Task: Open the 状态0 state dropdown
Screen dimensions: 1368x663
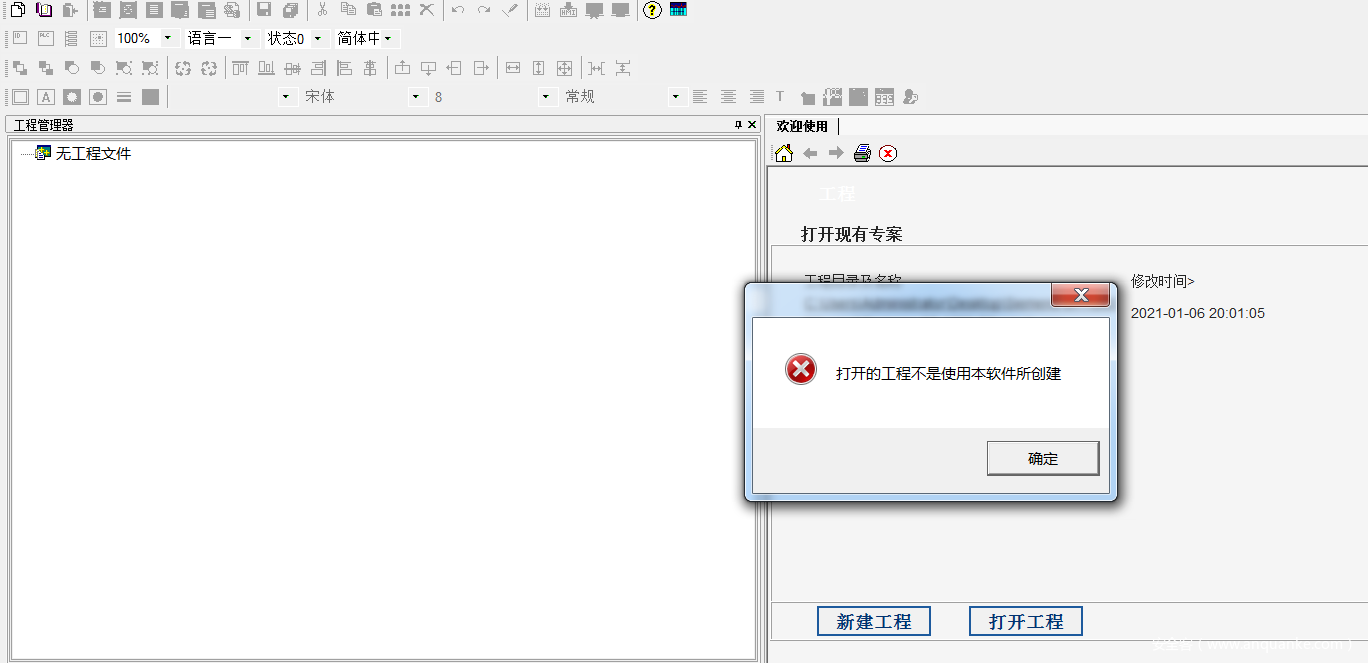Action: coord(317,38)
